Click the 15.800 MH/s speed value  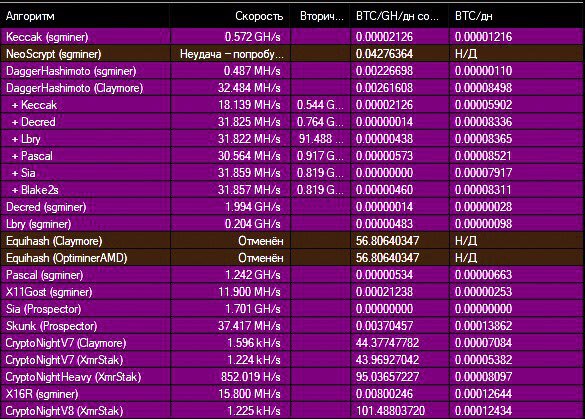pos(249,394)
